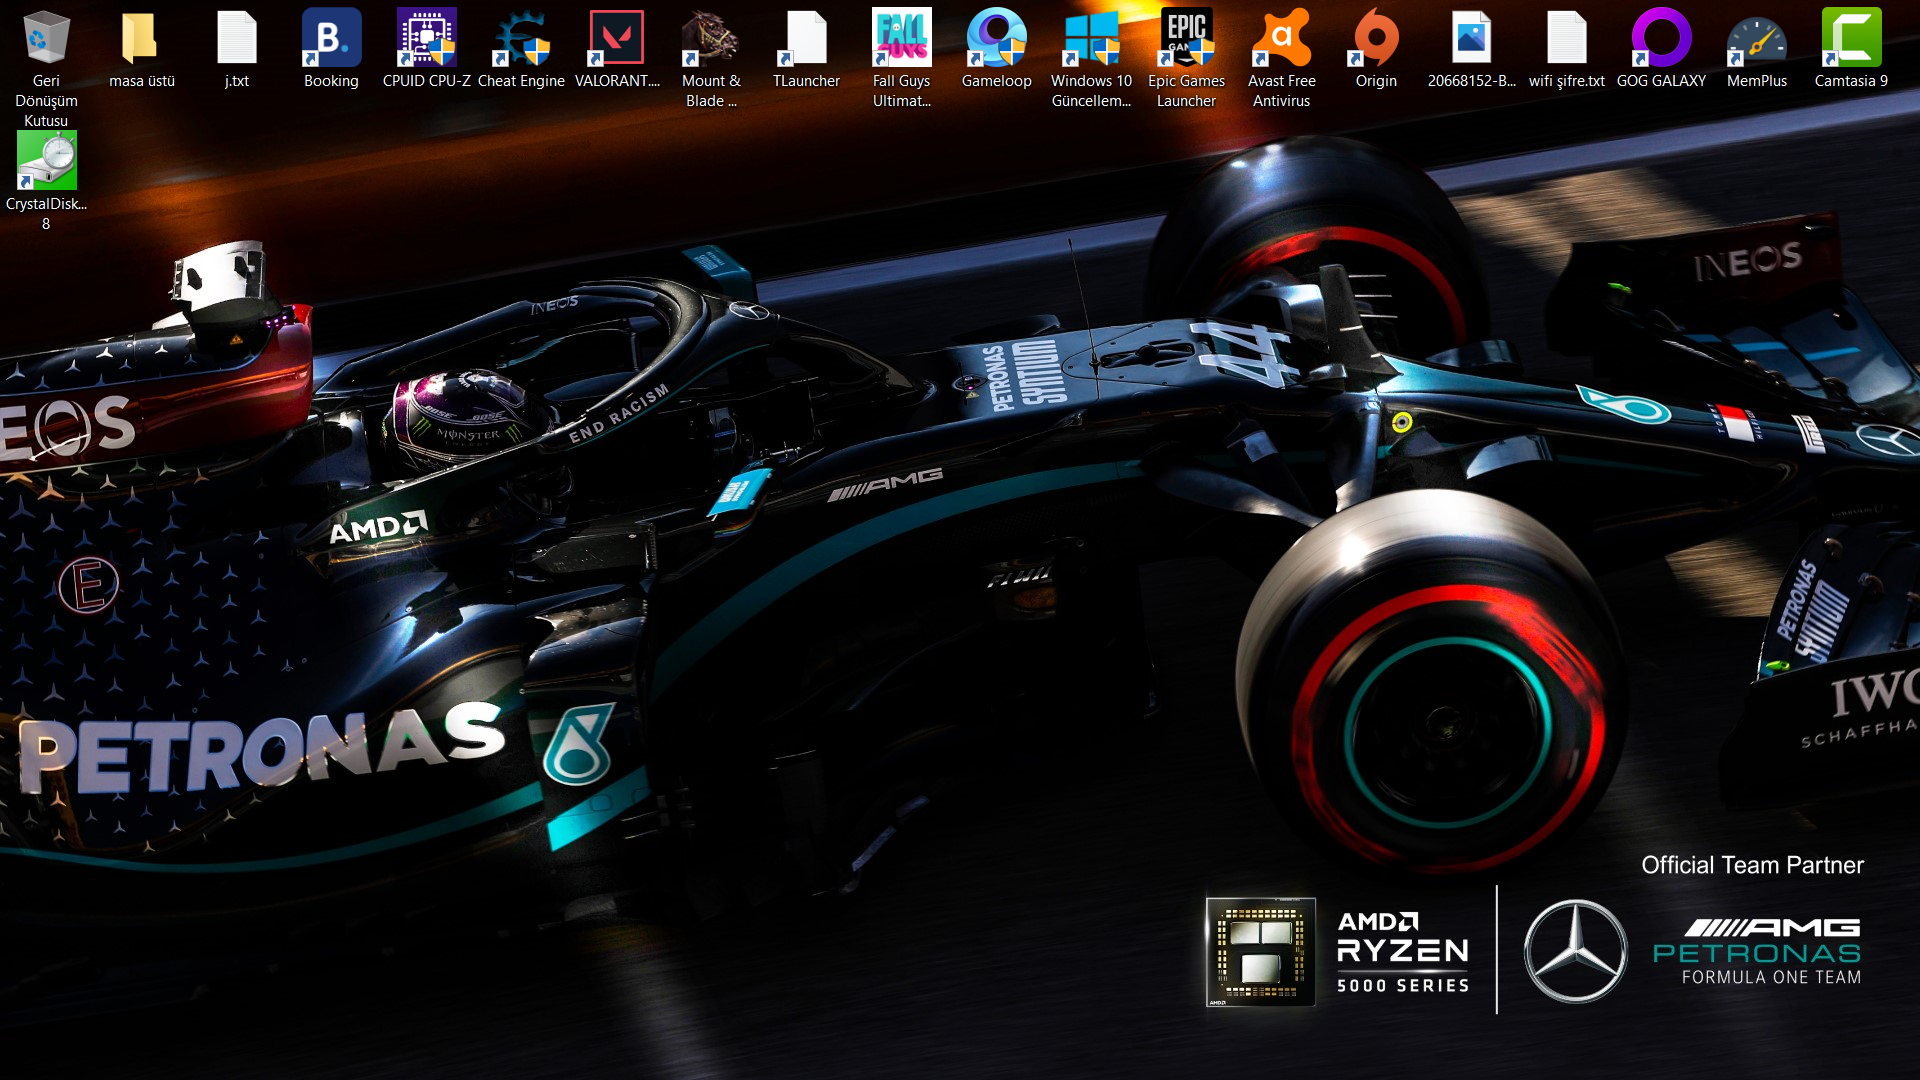Open the Geri Dönüşüm Kutusu recycle bin
Screen dimensions: 1920x1080
coord(46,68)
